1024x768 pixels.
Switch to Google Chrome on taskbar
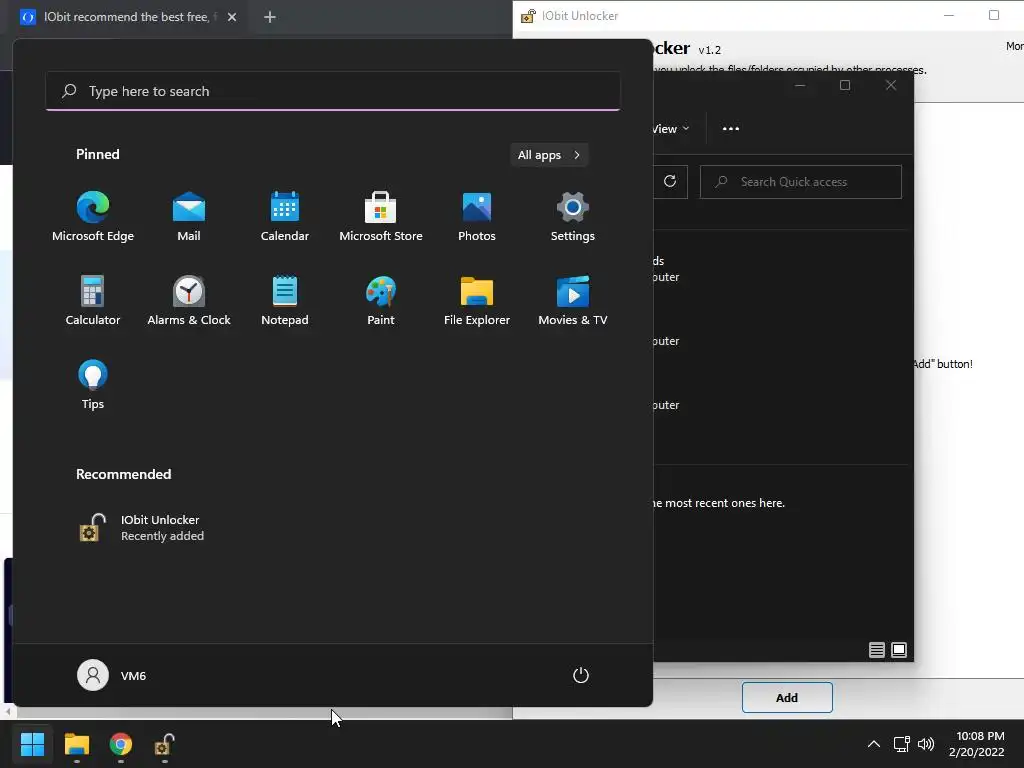[x=121, y=744]
